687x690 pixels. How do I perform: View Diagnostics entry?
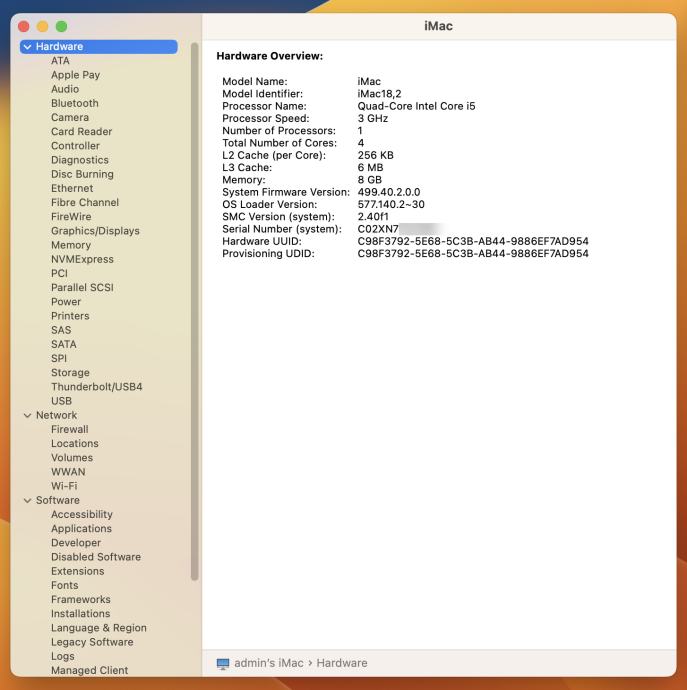(80, 160)
